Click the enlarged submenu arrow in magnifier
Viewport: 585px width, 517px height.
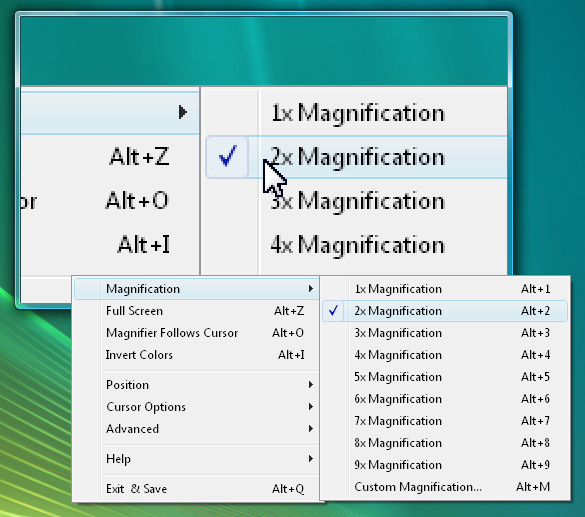tap(182, 112)
